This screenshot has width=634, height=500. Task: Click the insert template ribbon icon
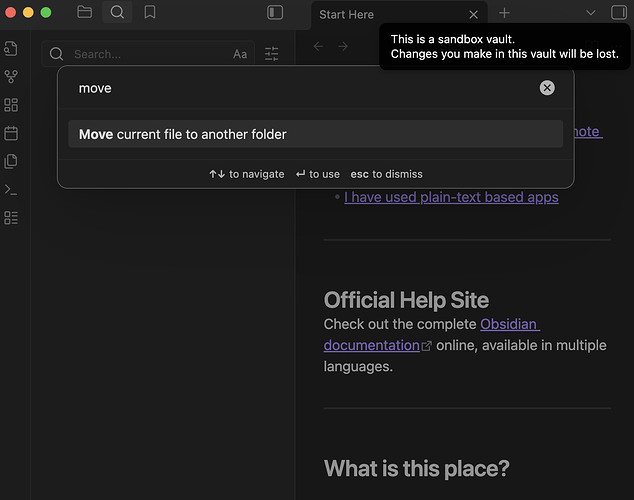point(11,161)
